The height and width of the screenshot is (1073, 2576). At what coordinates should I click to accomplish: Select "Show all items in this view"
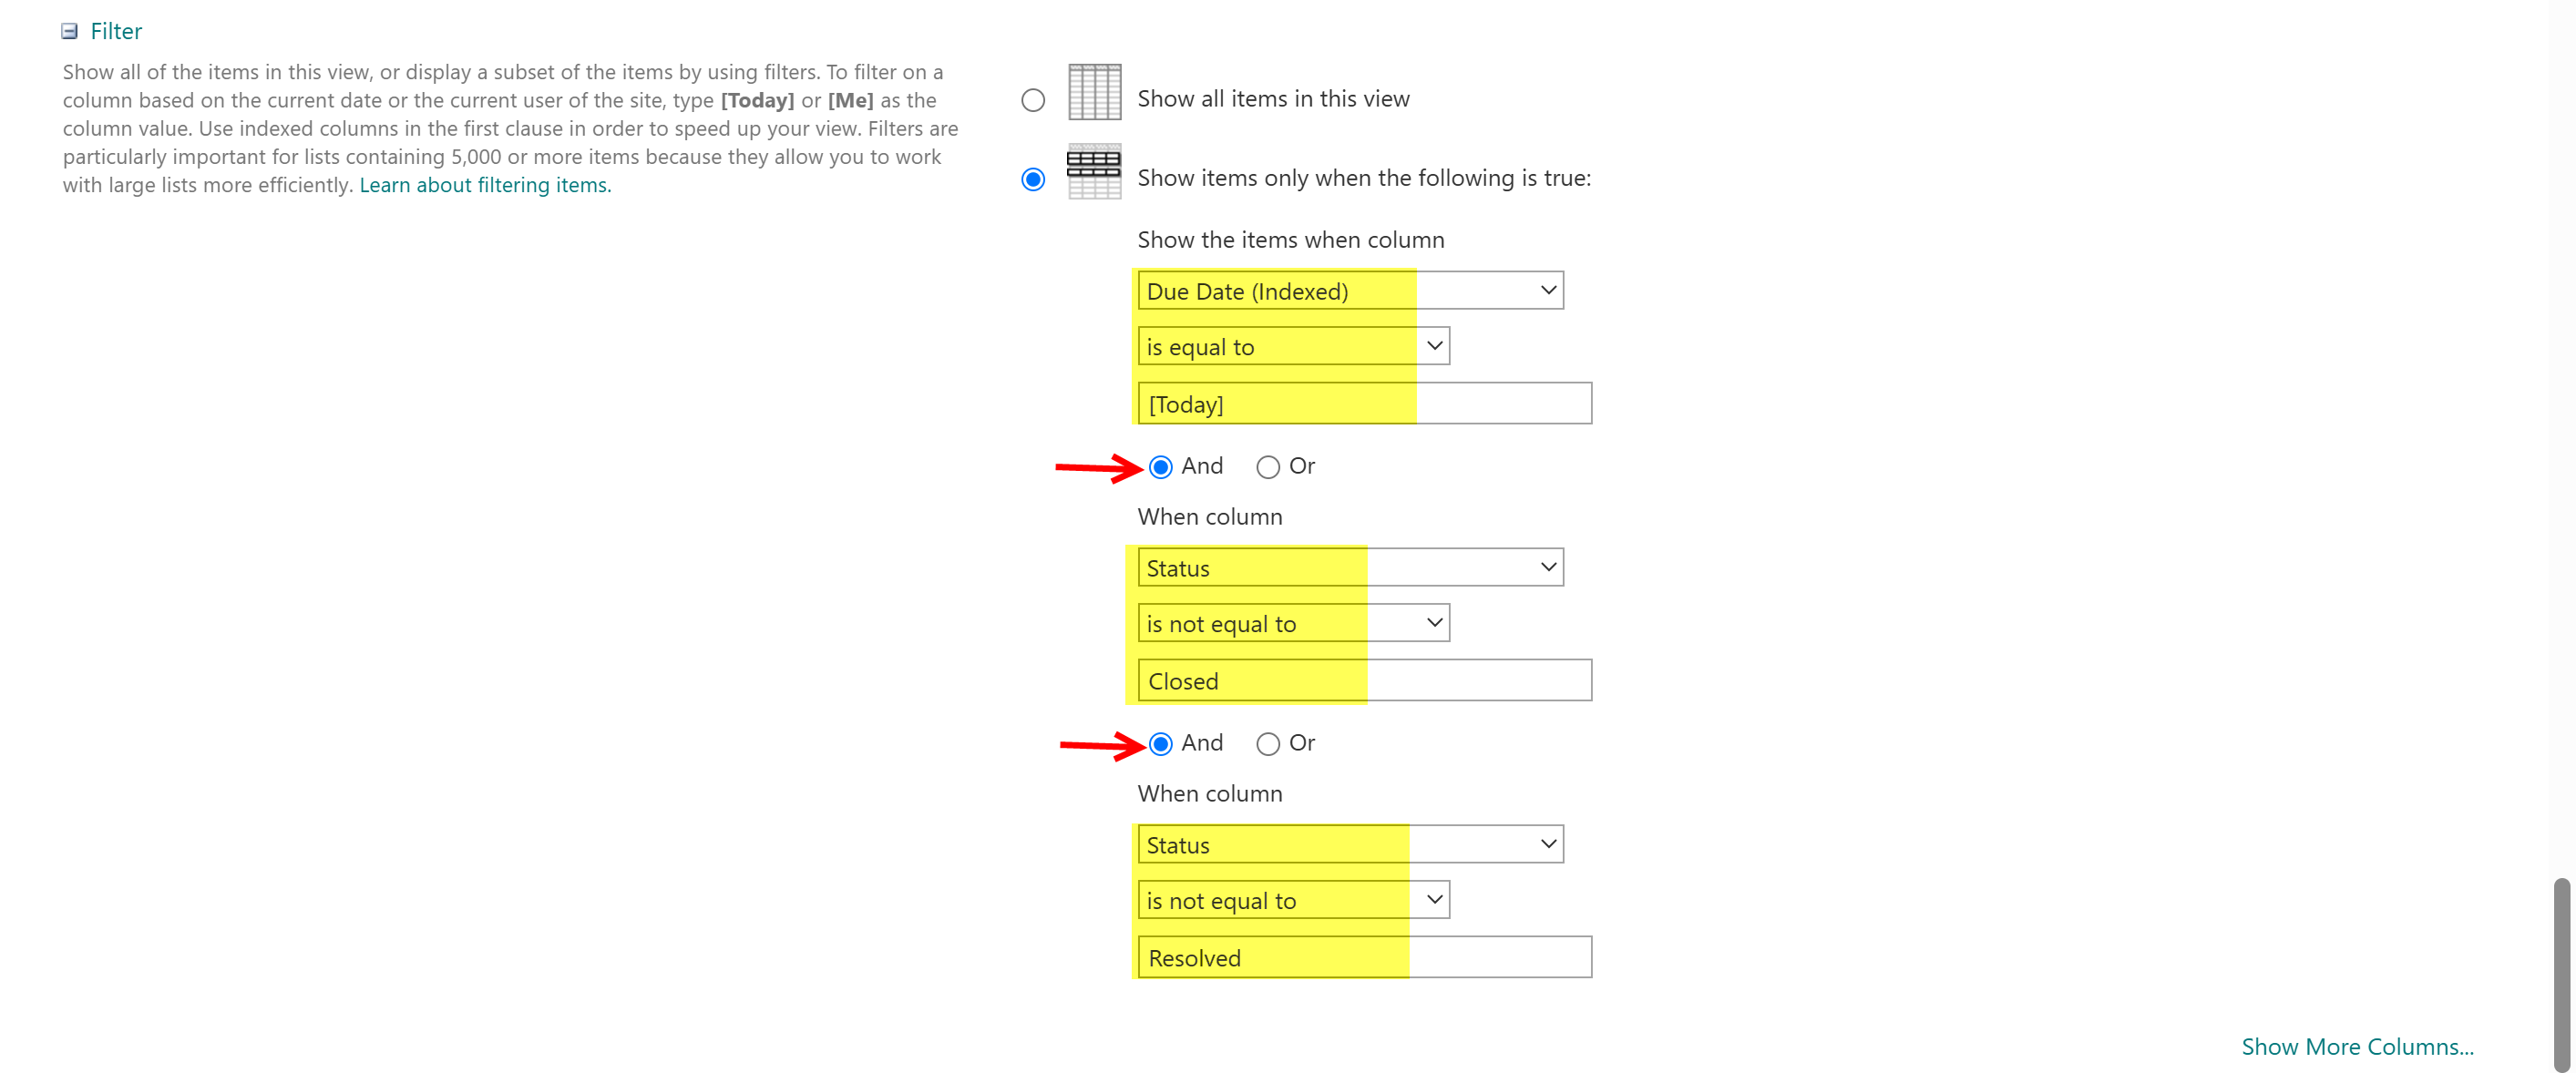point(1032,99)
